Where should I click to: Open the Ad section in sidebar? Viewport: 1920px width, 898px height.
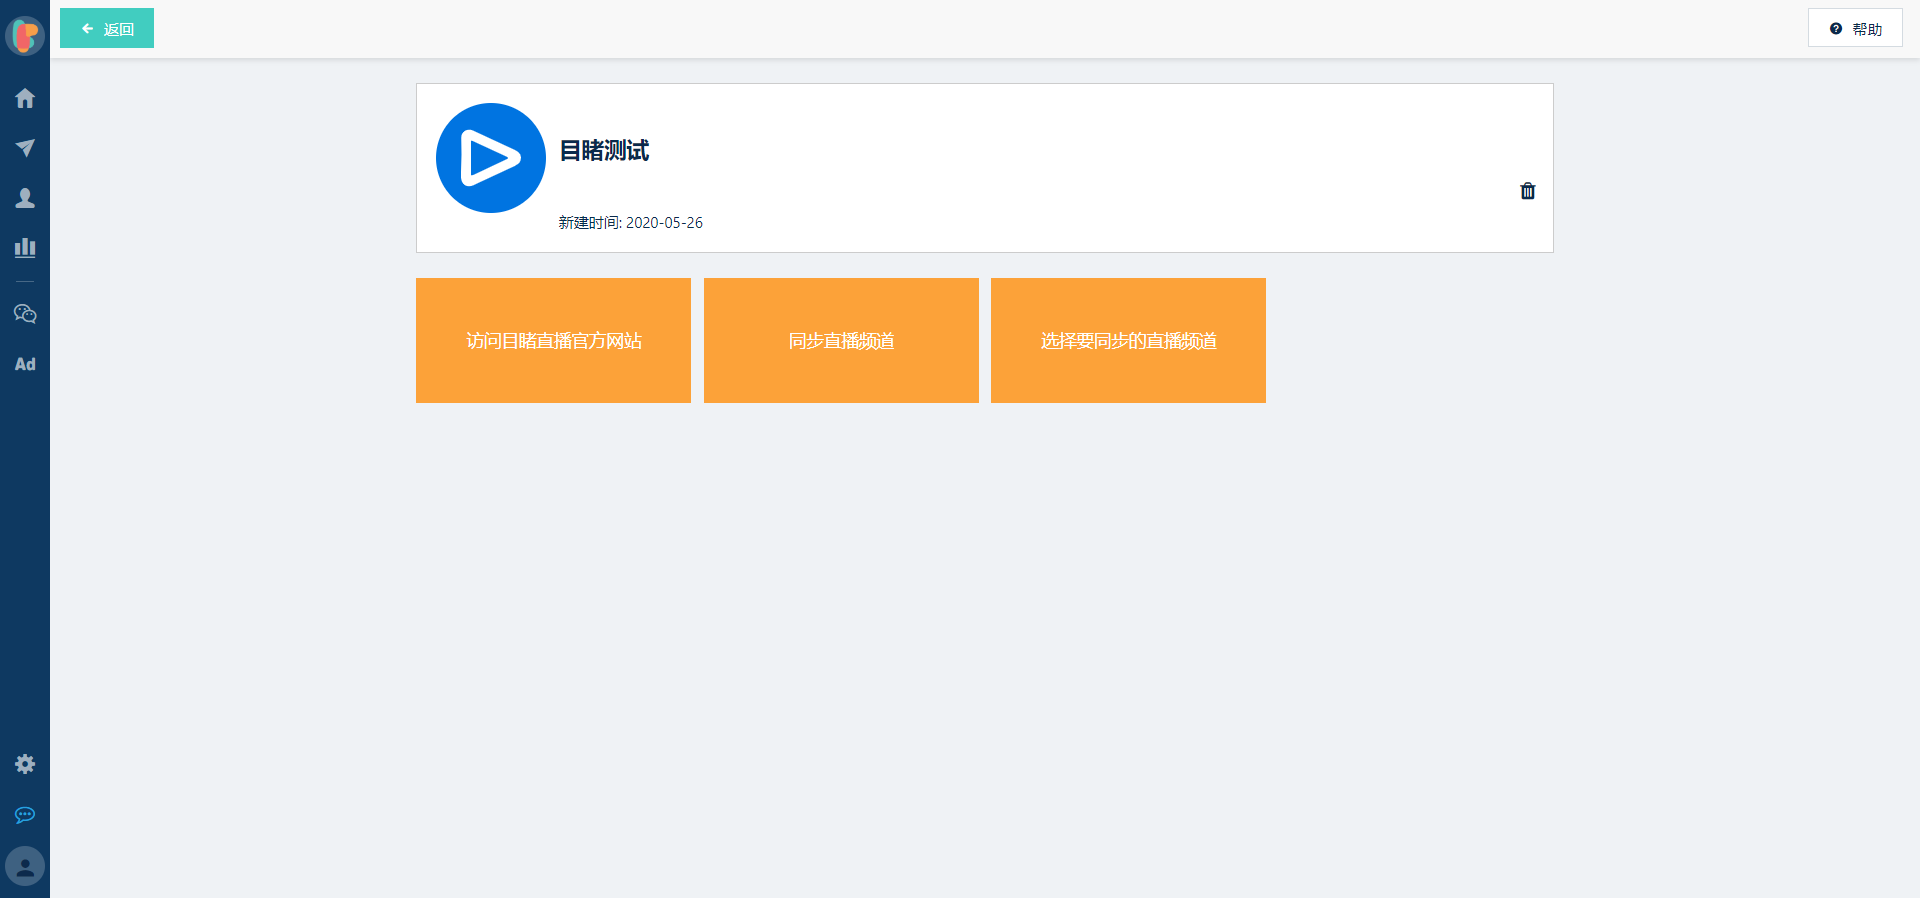pos(25,364)
